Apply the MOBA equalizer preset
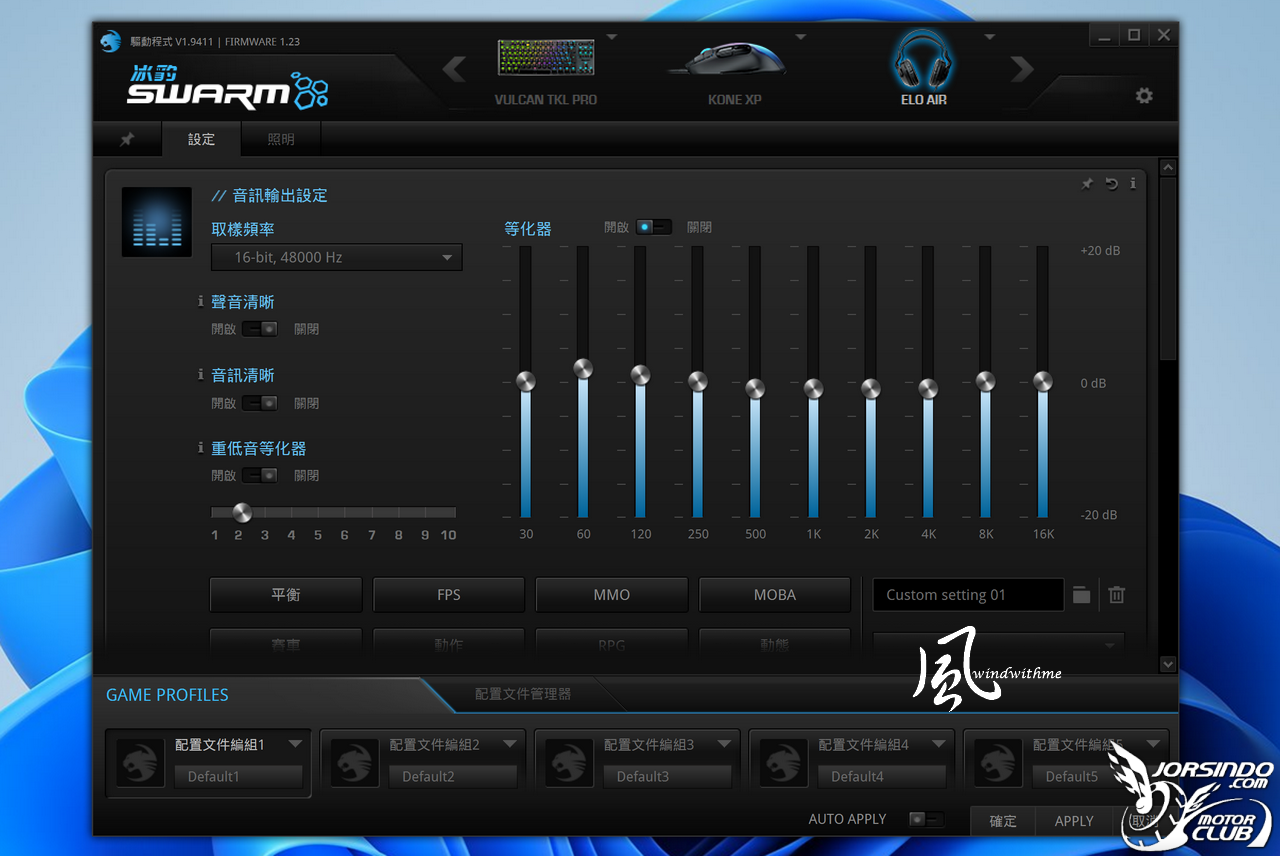The height and width of the screenshot is (856, 1280). click(x=775, y=595)
